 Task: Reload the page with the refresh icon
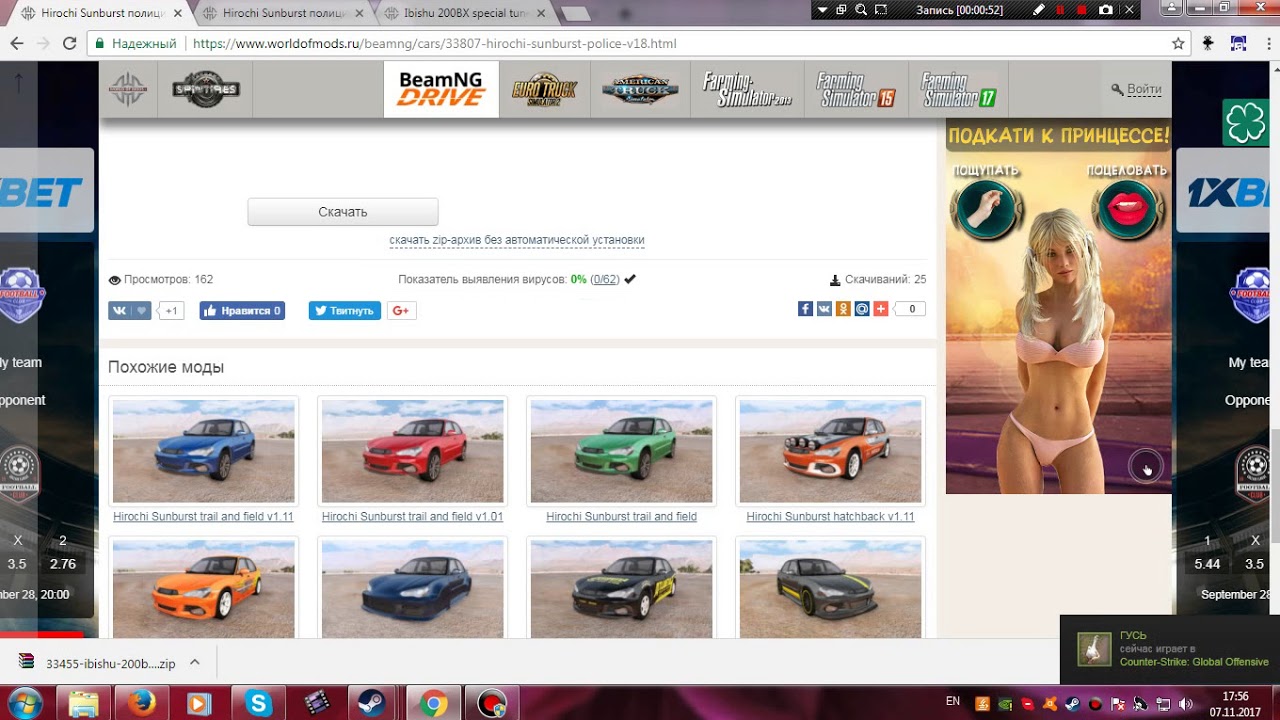69,44
